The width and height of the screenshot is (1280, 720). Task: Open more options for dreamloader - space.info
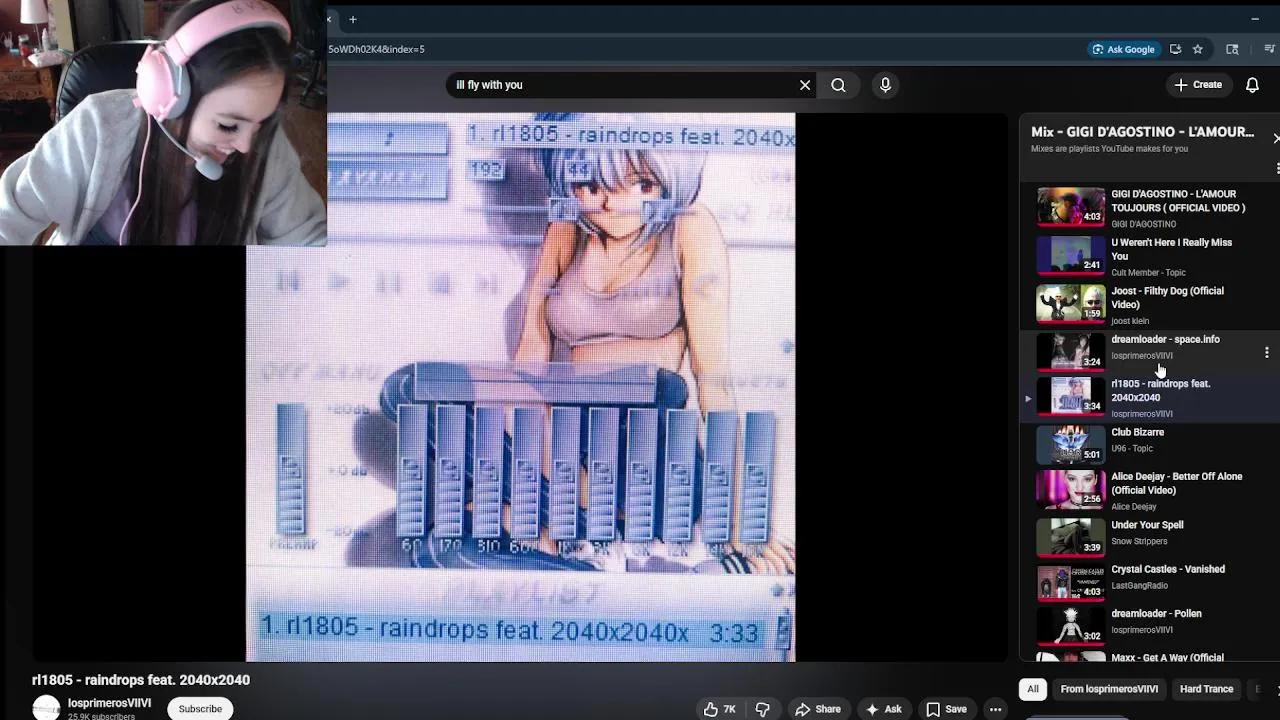pyautogui.click(x=1266, y=352)
